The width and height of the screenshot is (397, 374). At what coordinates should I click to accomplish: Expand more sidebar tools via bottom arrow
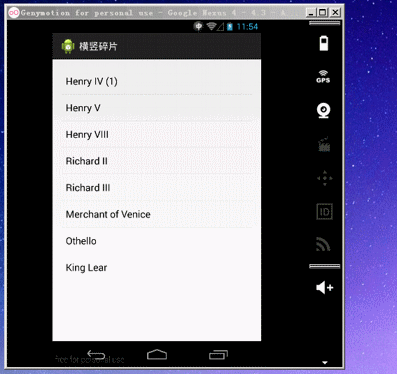click(325, 363)
